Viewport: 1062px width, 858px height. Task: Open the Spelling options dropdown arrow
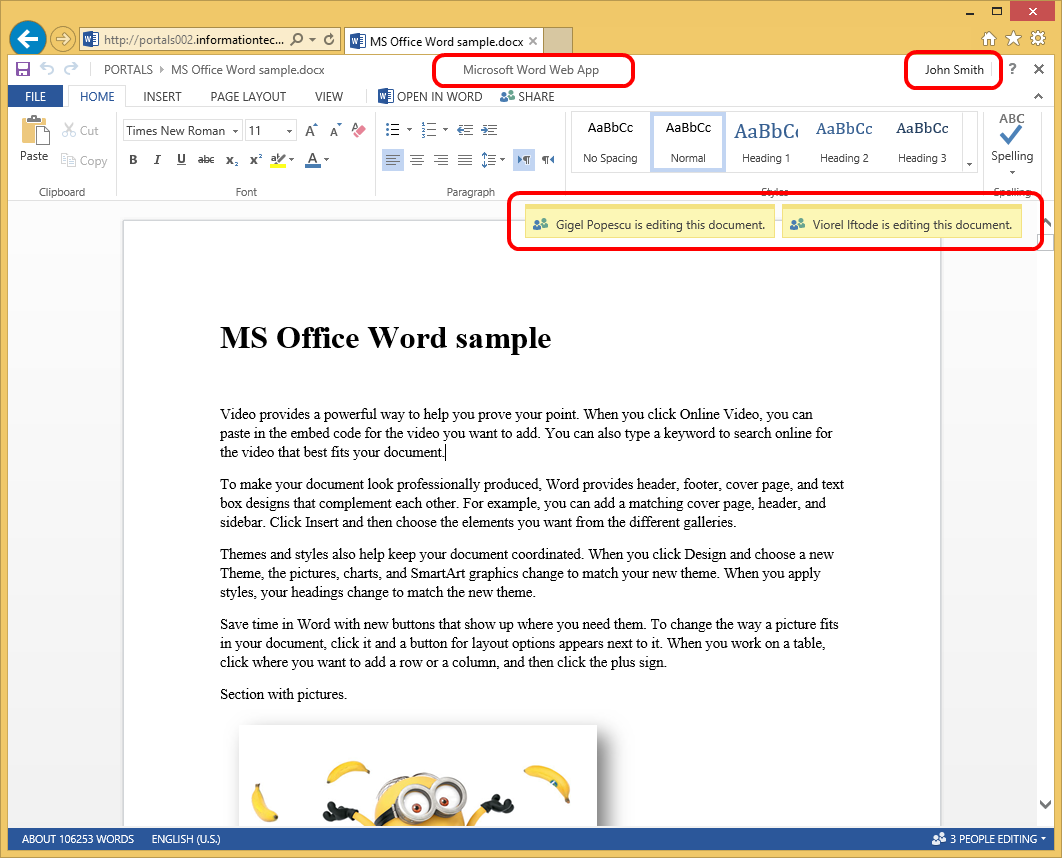point(1012,172)
